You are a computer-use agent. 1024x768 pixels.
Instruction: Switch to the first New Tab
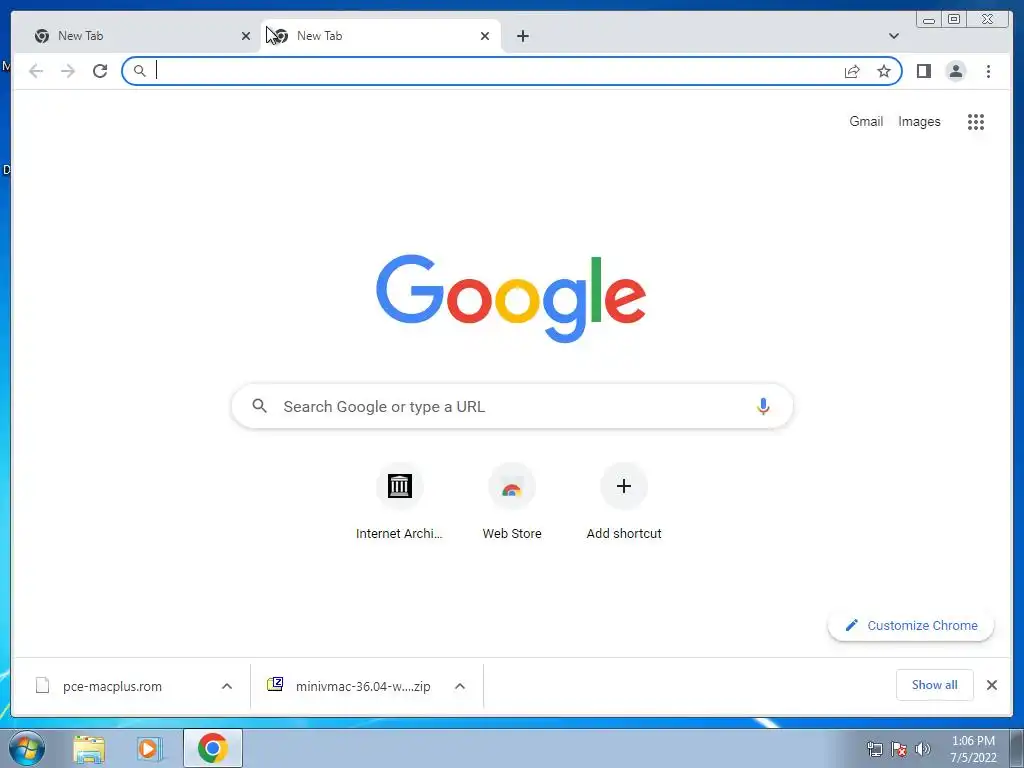(x=141, y=36)
